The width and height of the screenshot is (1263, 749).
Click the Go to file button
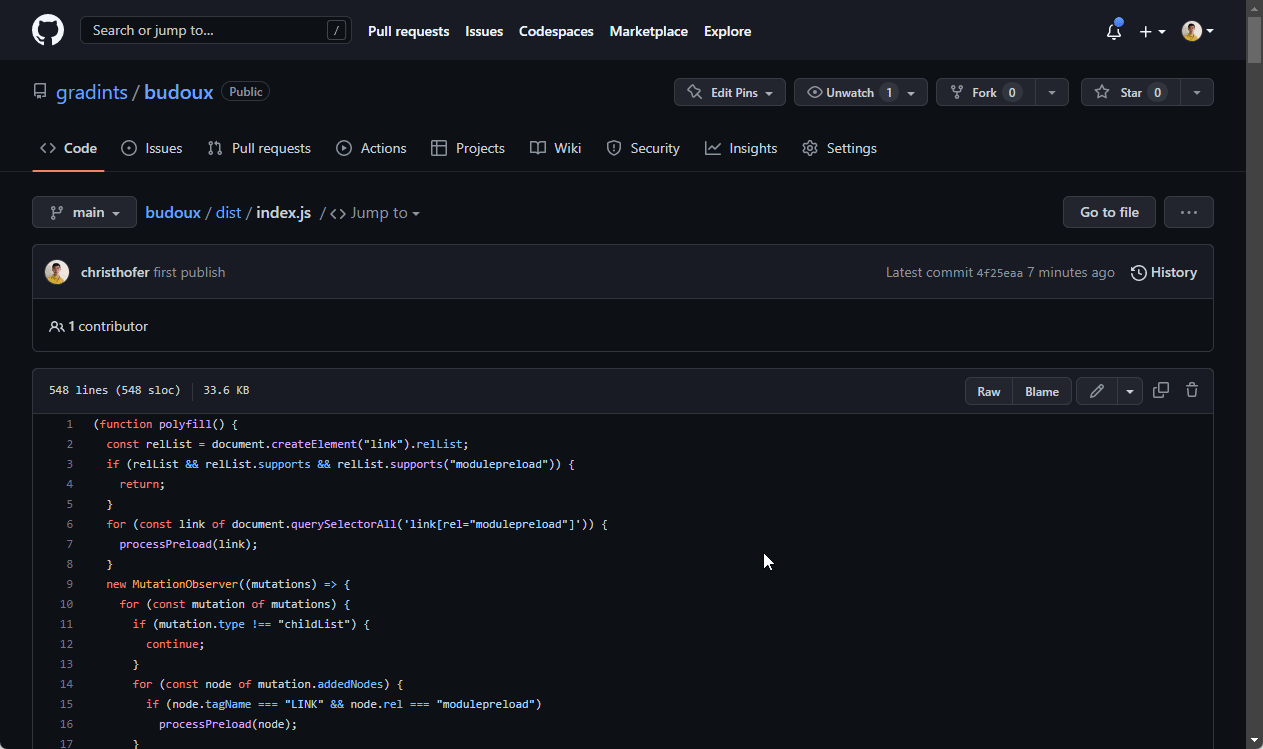coord(1109,212)
